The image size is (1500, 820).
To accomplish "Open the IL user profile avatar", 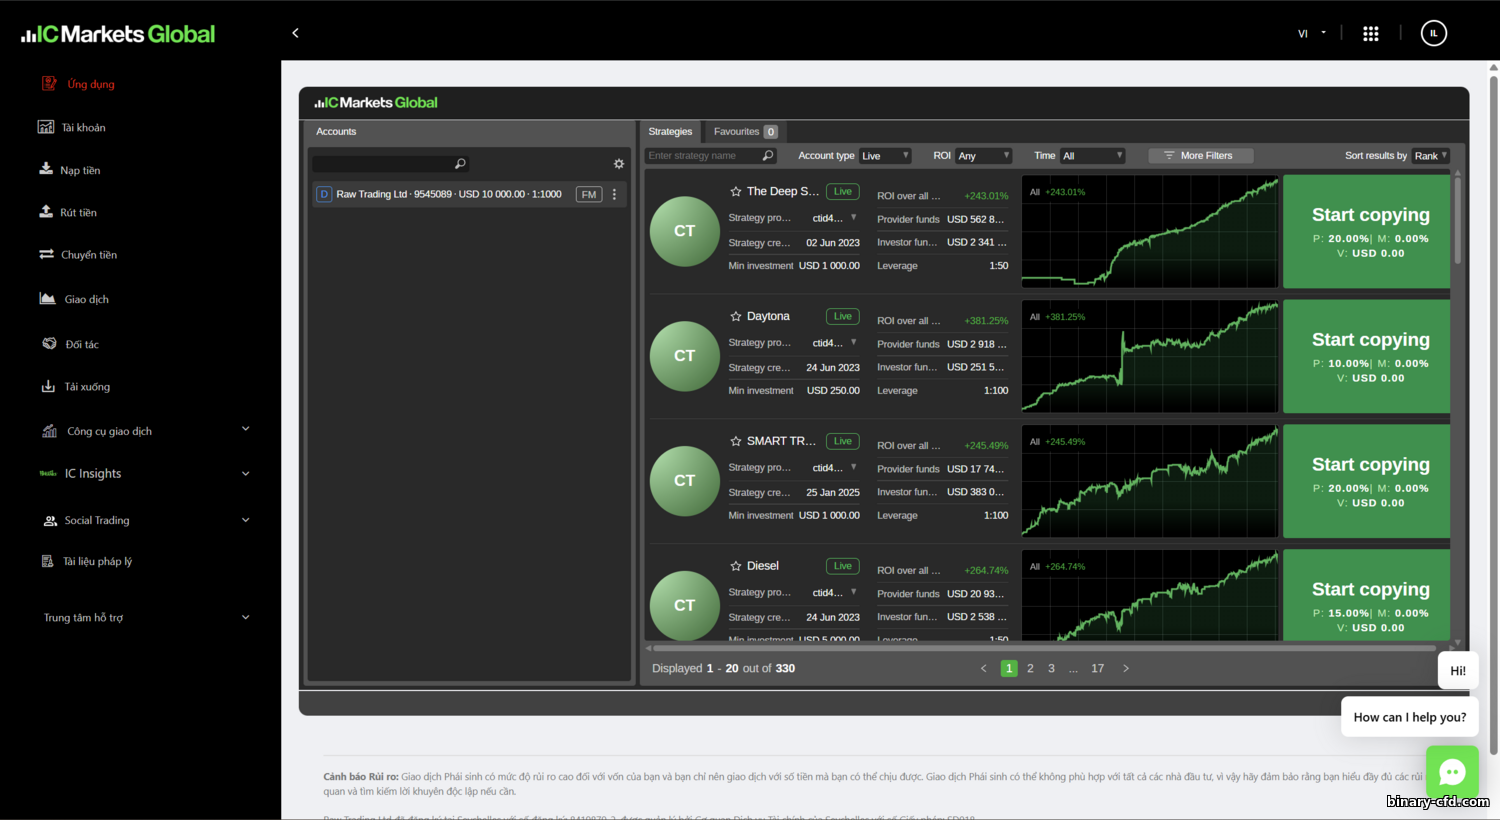I will click(x=1433, y=33).
